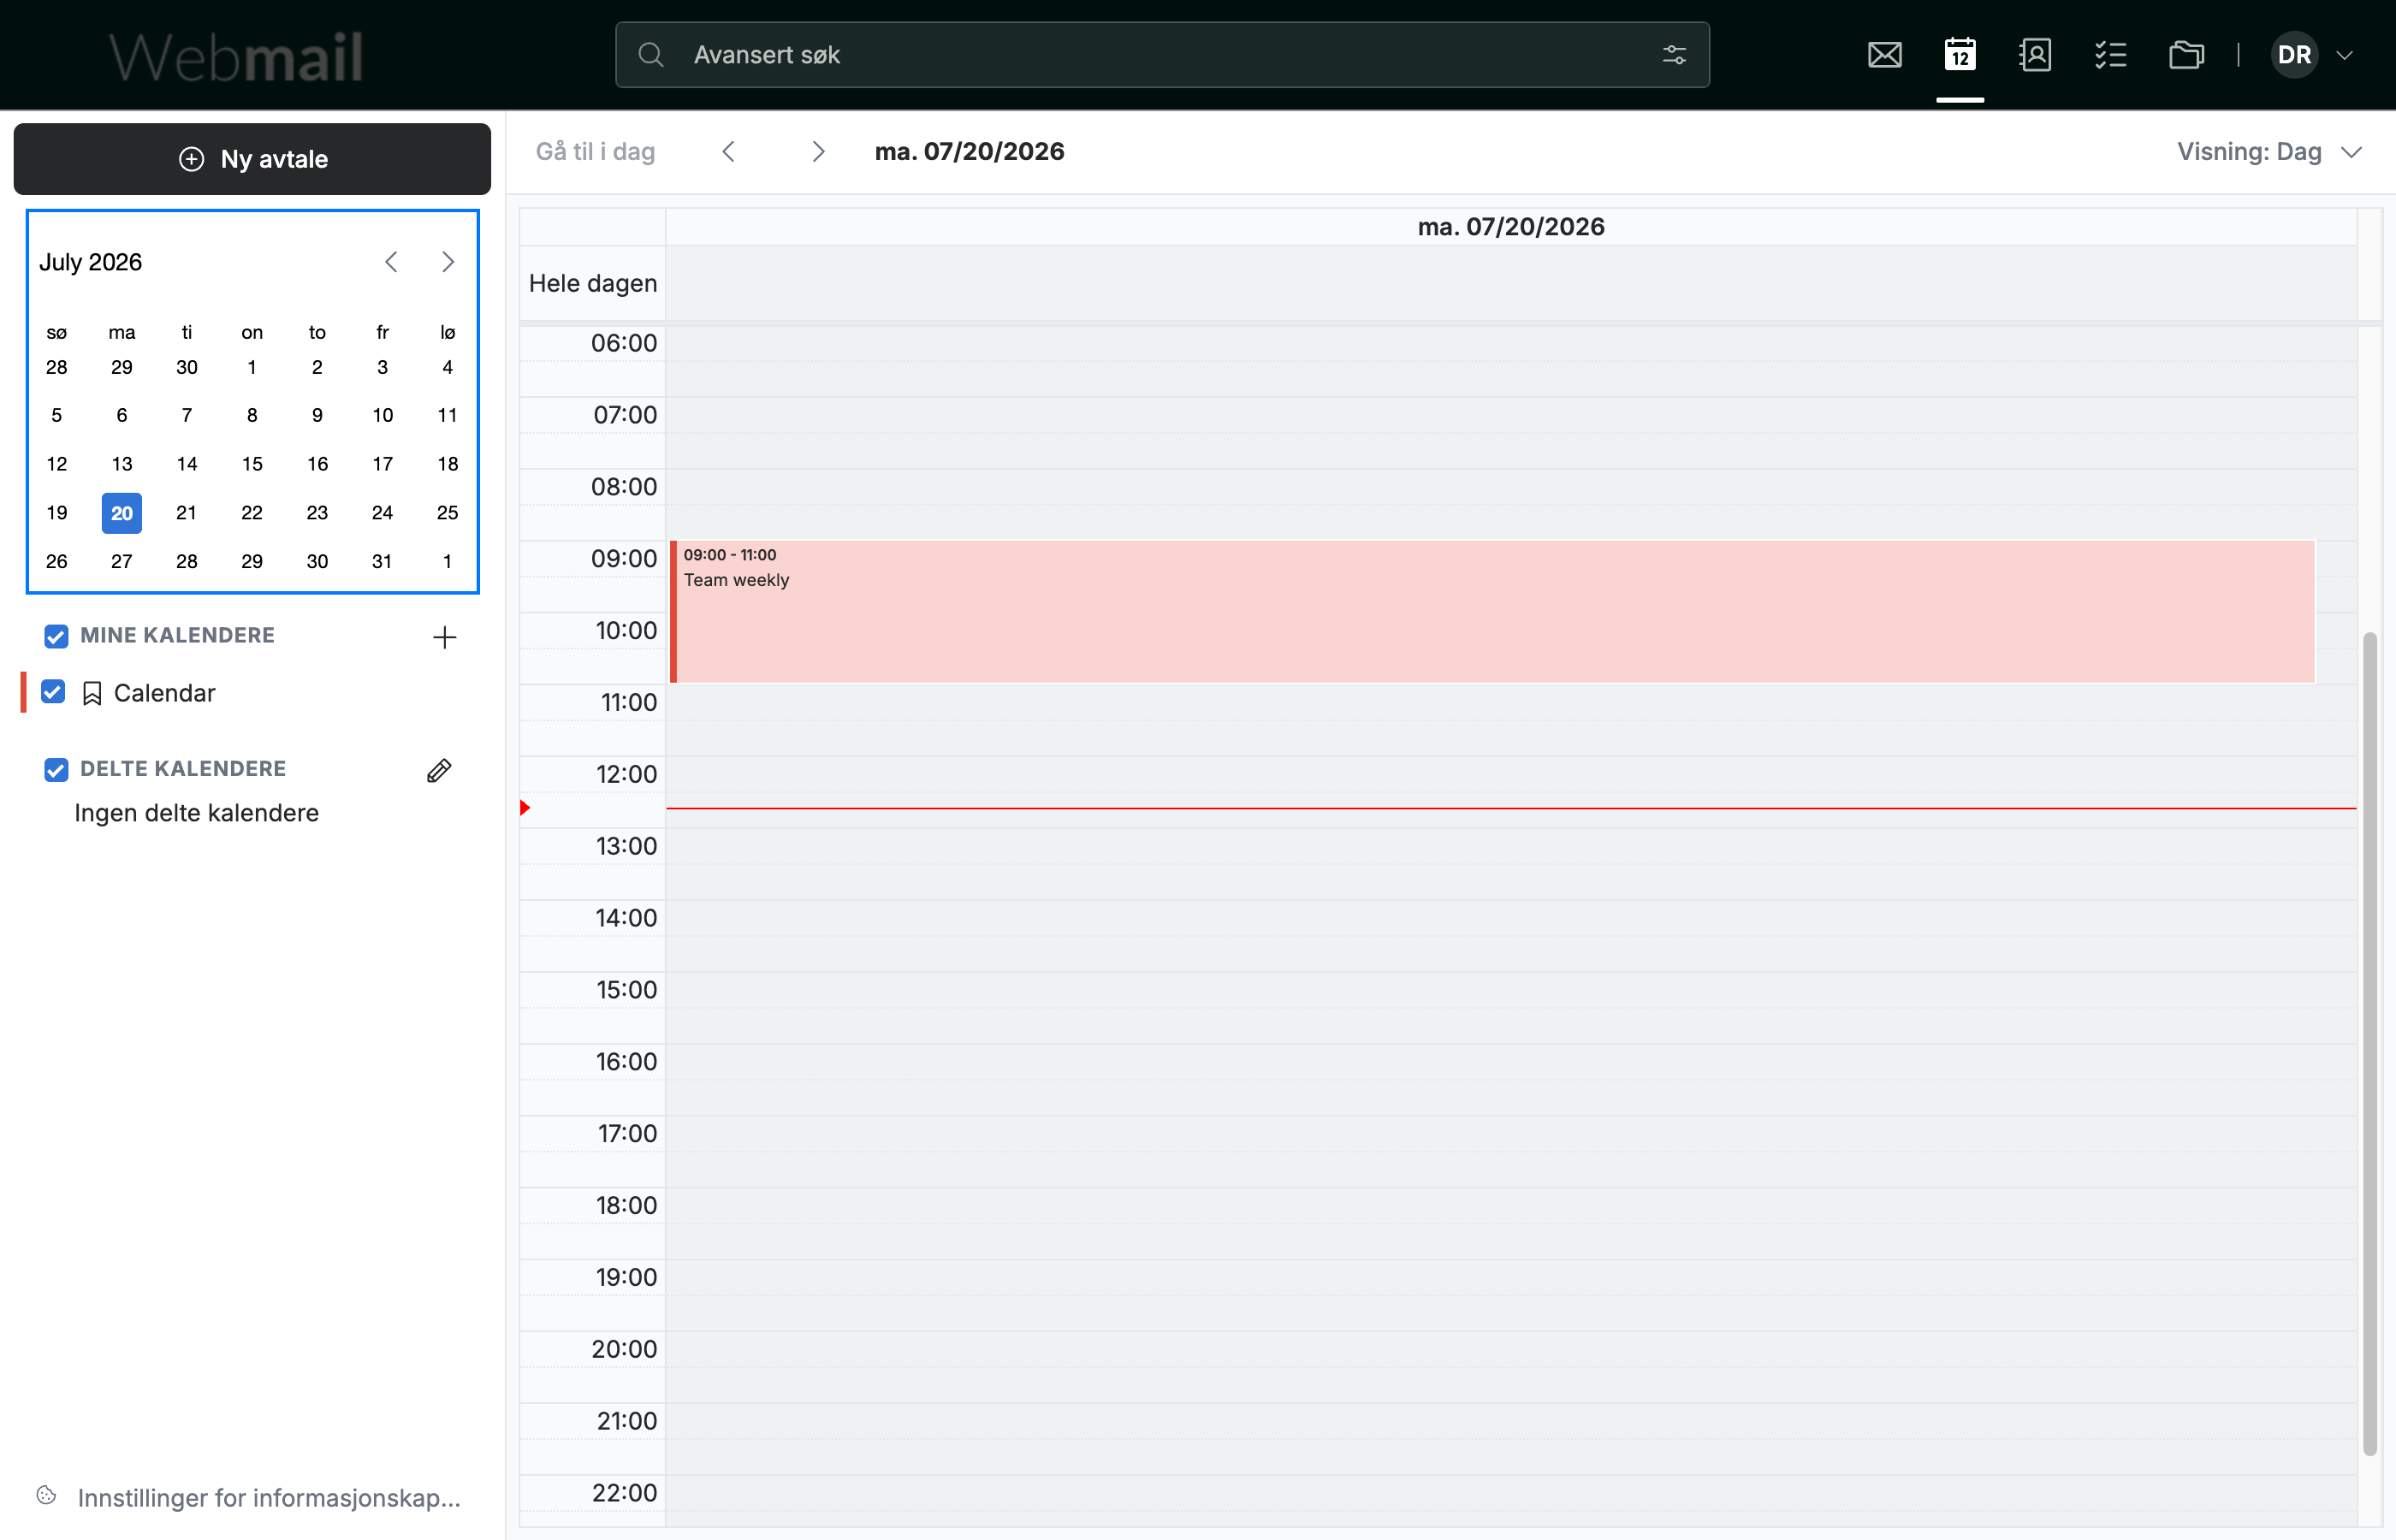This screenshot has width=2396, height=1540.
Task: Open the Calendar module icon
Action: 1959,55
